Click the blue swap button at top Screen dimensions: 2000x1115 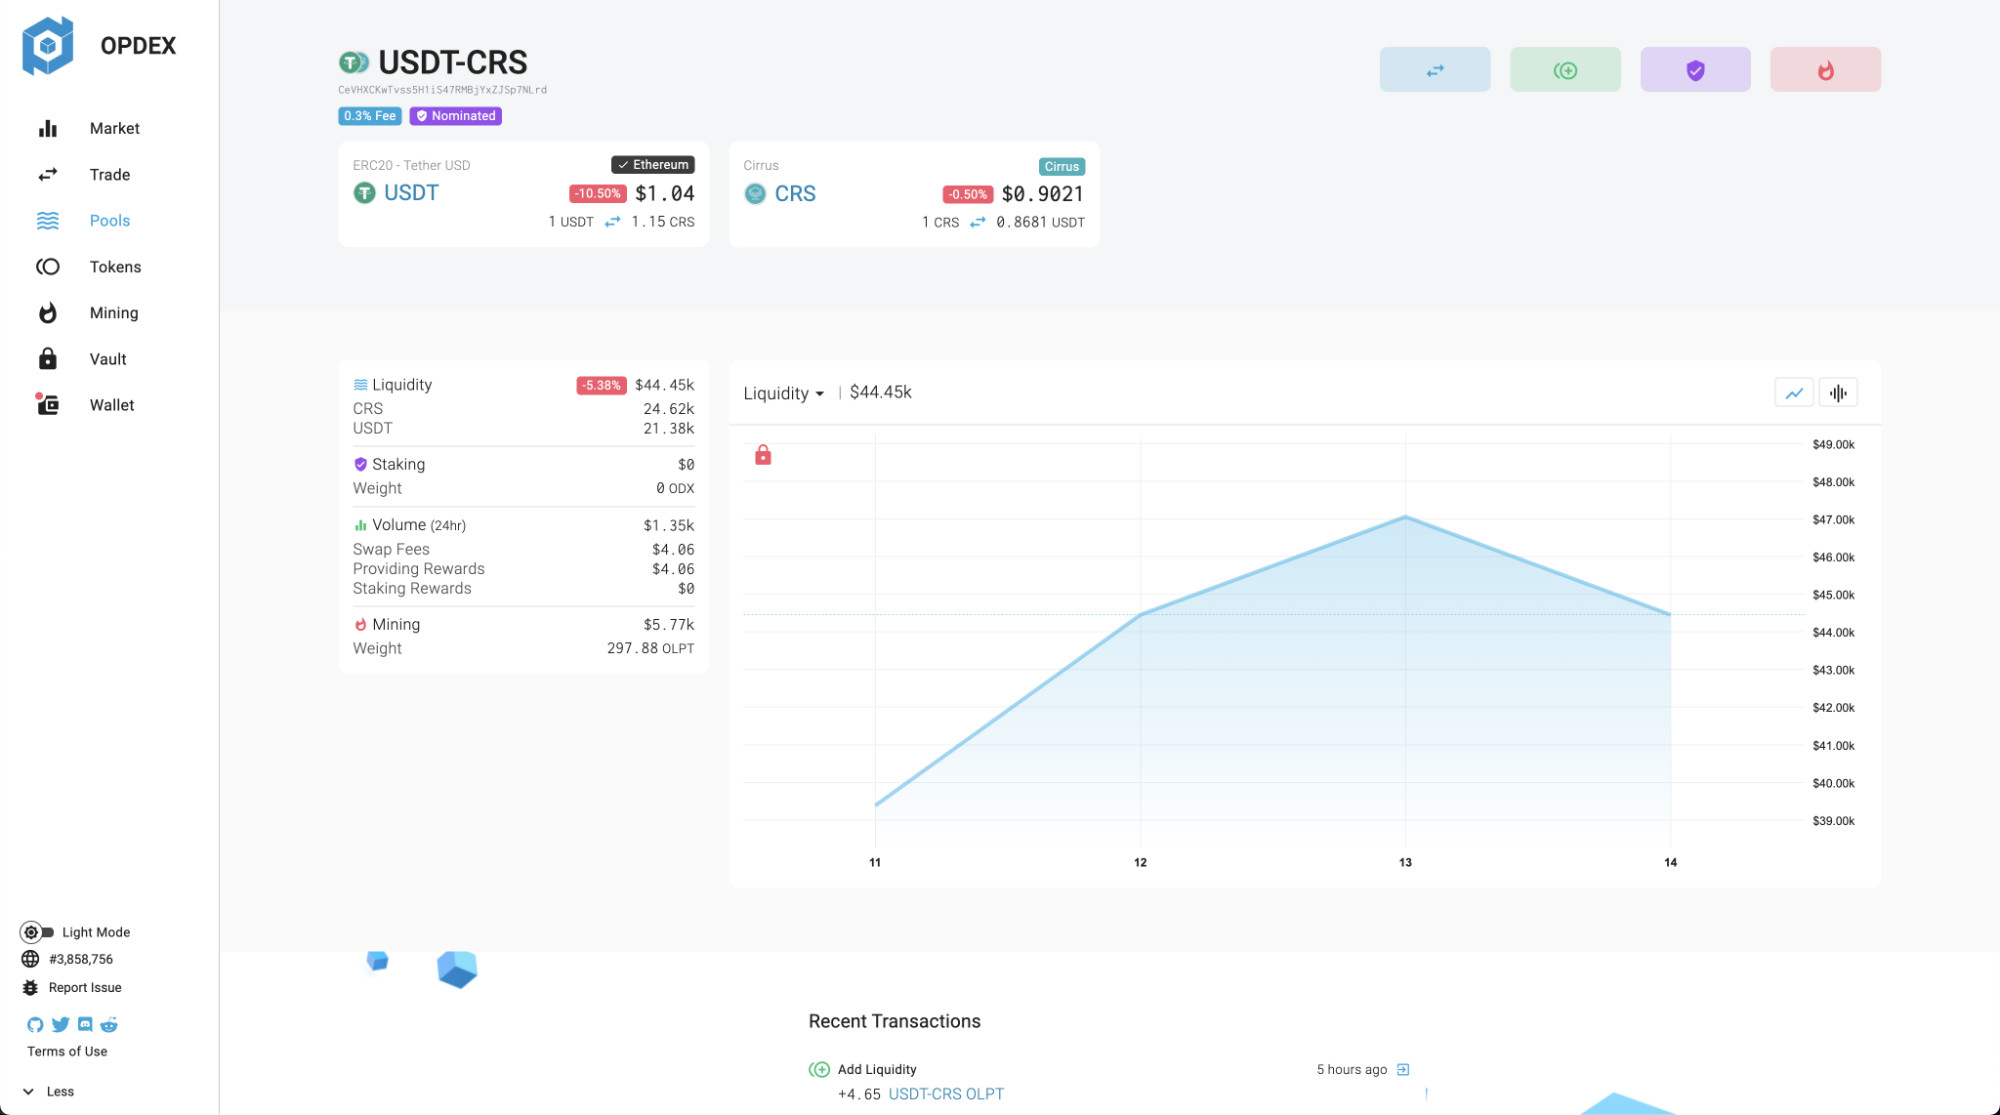coord(1435,70)
